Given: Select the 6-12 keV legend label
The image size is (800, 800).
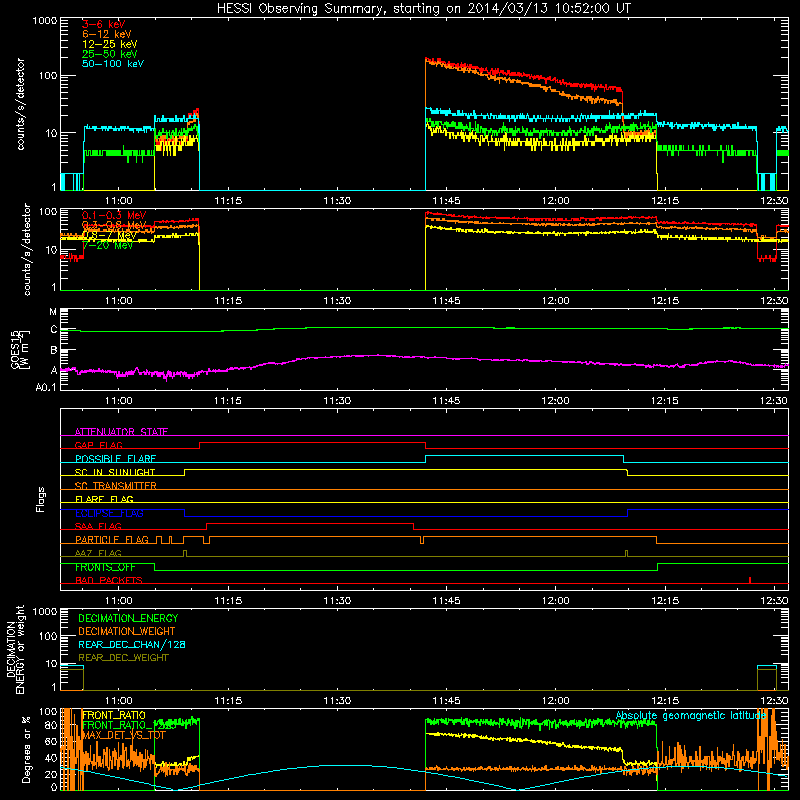Looking at the screenshot, I should pos(107,34).
